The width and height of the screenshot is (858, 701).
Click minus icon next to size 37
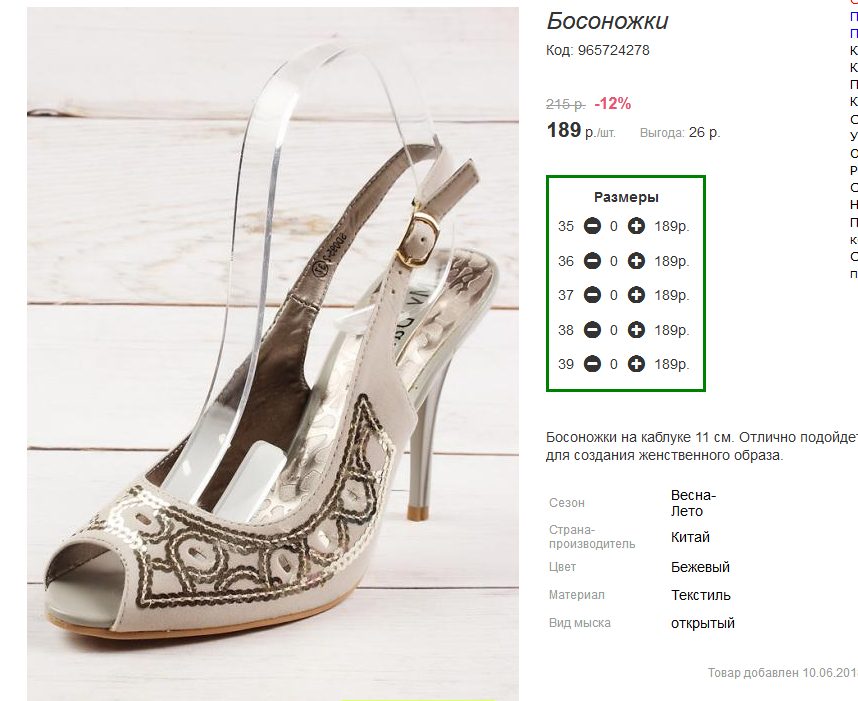592,295
